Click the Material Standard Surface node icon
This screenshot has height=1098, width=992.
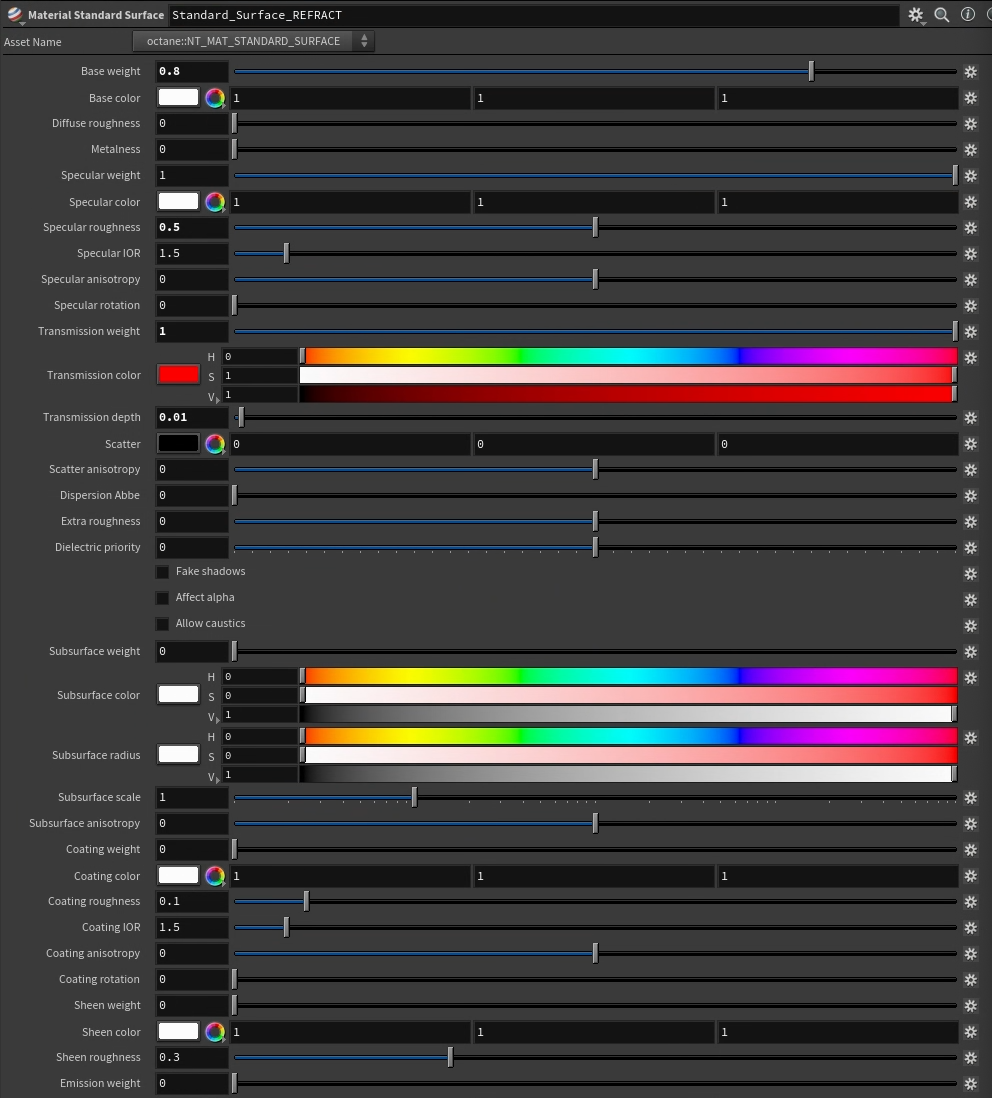[15, 15]
